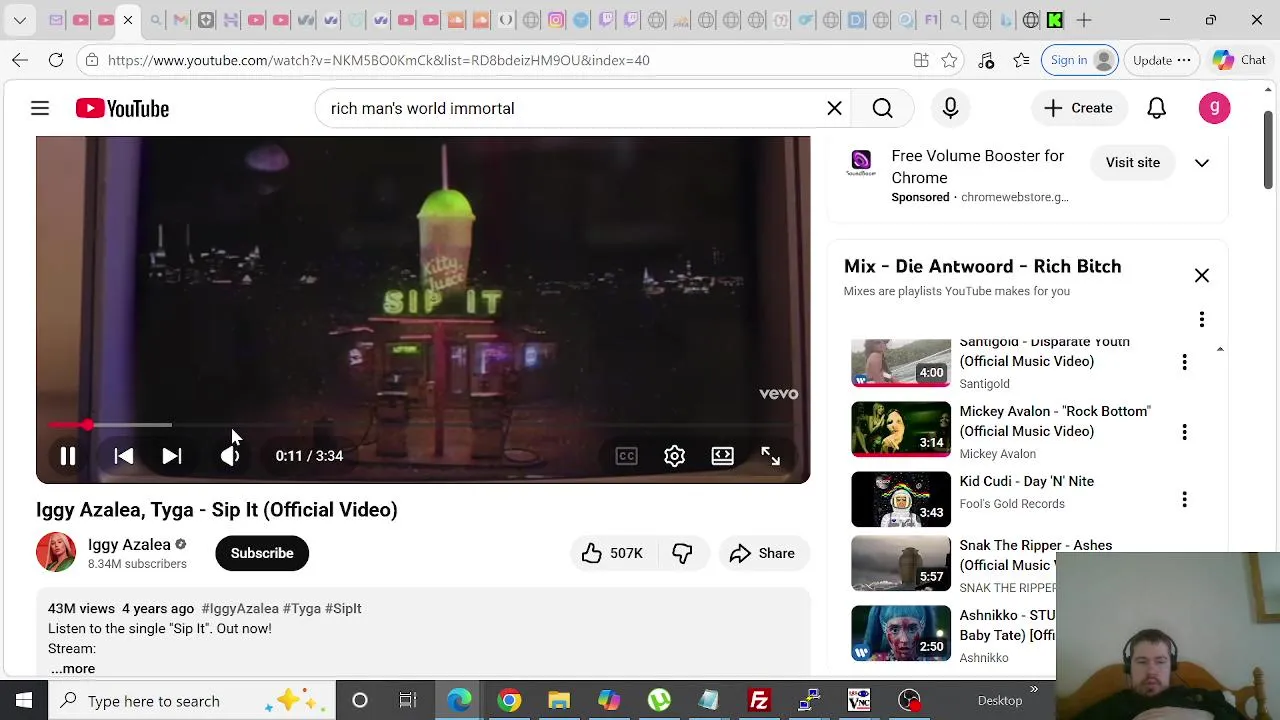
Task: Open browser favorites list icon
Action: (x=1021, y=60)
